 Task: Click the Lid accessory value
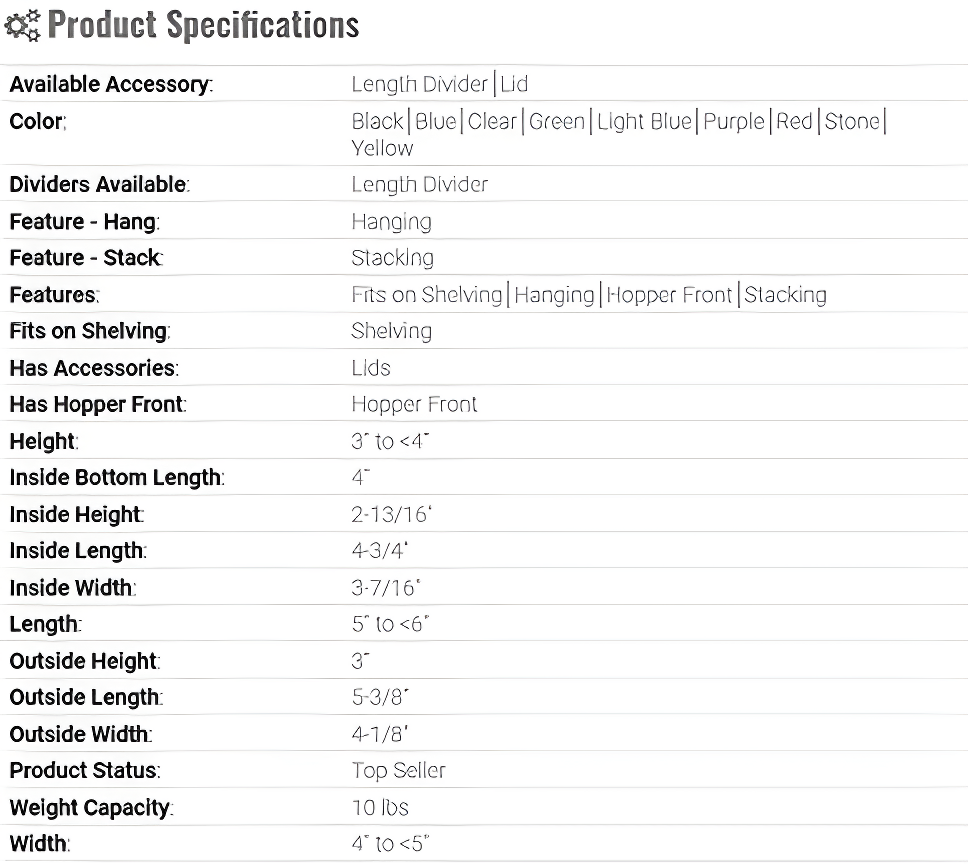pyautogui.click(x=514, y=84)
